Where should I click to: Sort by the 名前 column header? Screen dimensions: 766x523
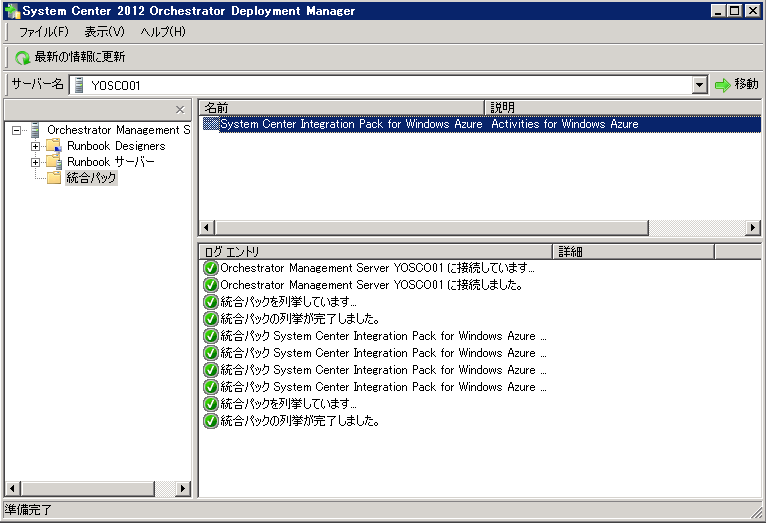pos(341,107)
